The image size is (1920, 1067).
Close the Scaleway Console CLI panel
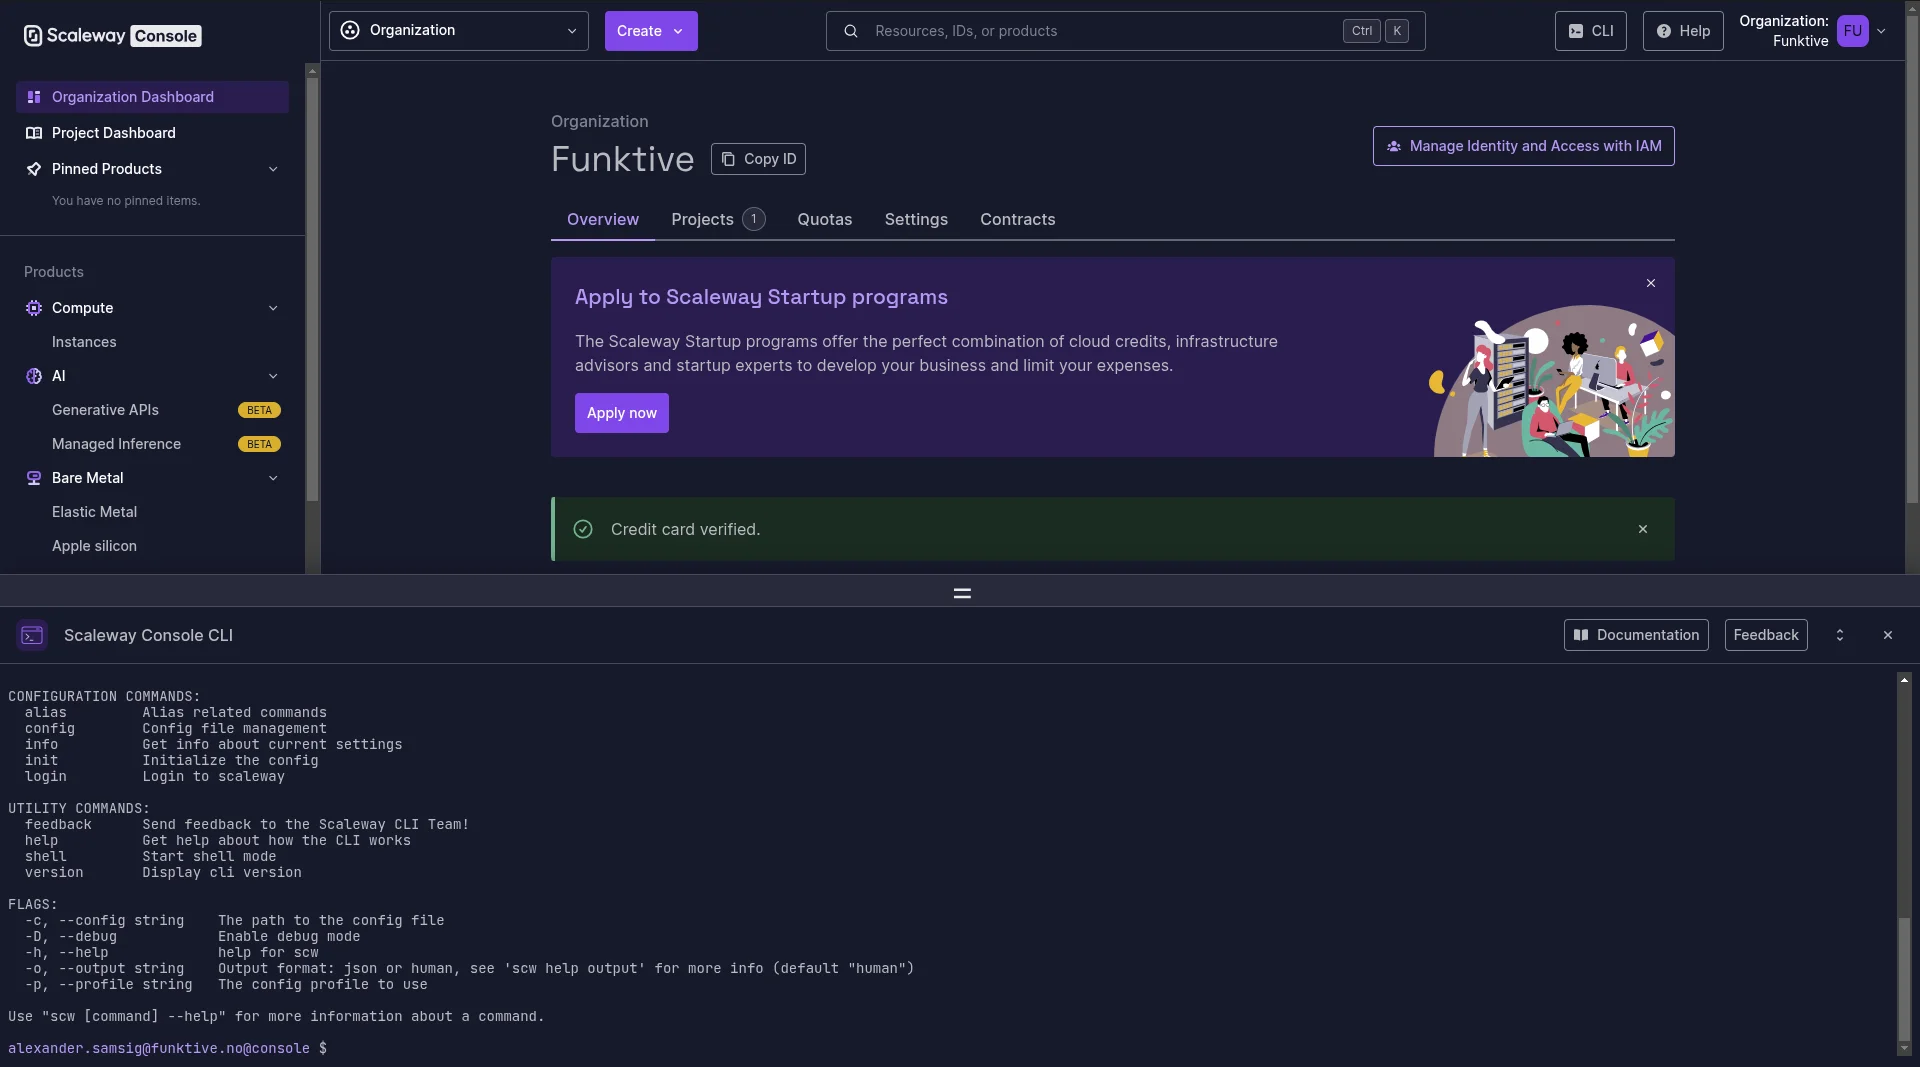[x=1888, y=635]
